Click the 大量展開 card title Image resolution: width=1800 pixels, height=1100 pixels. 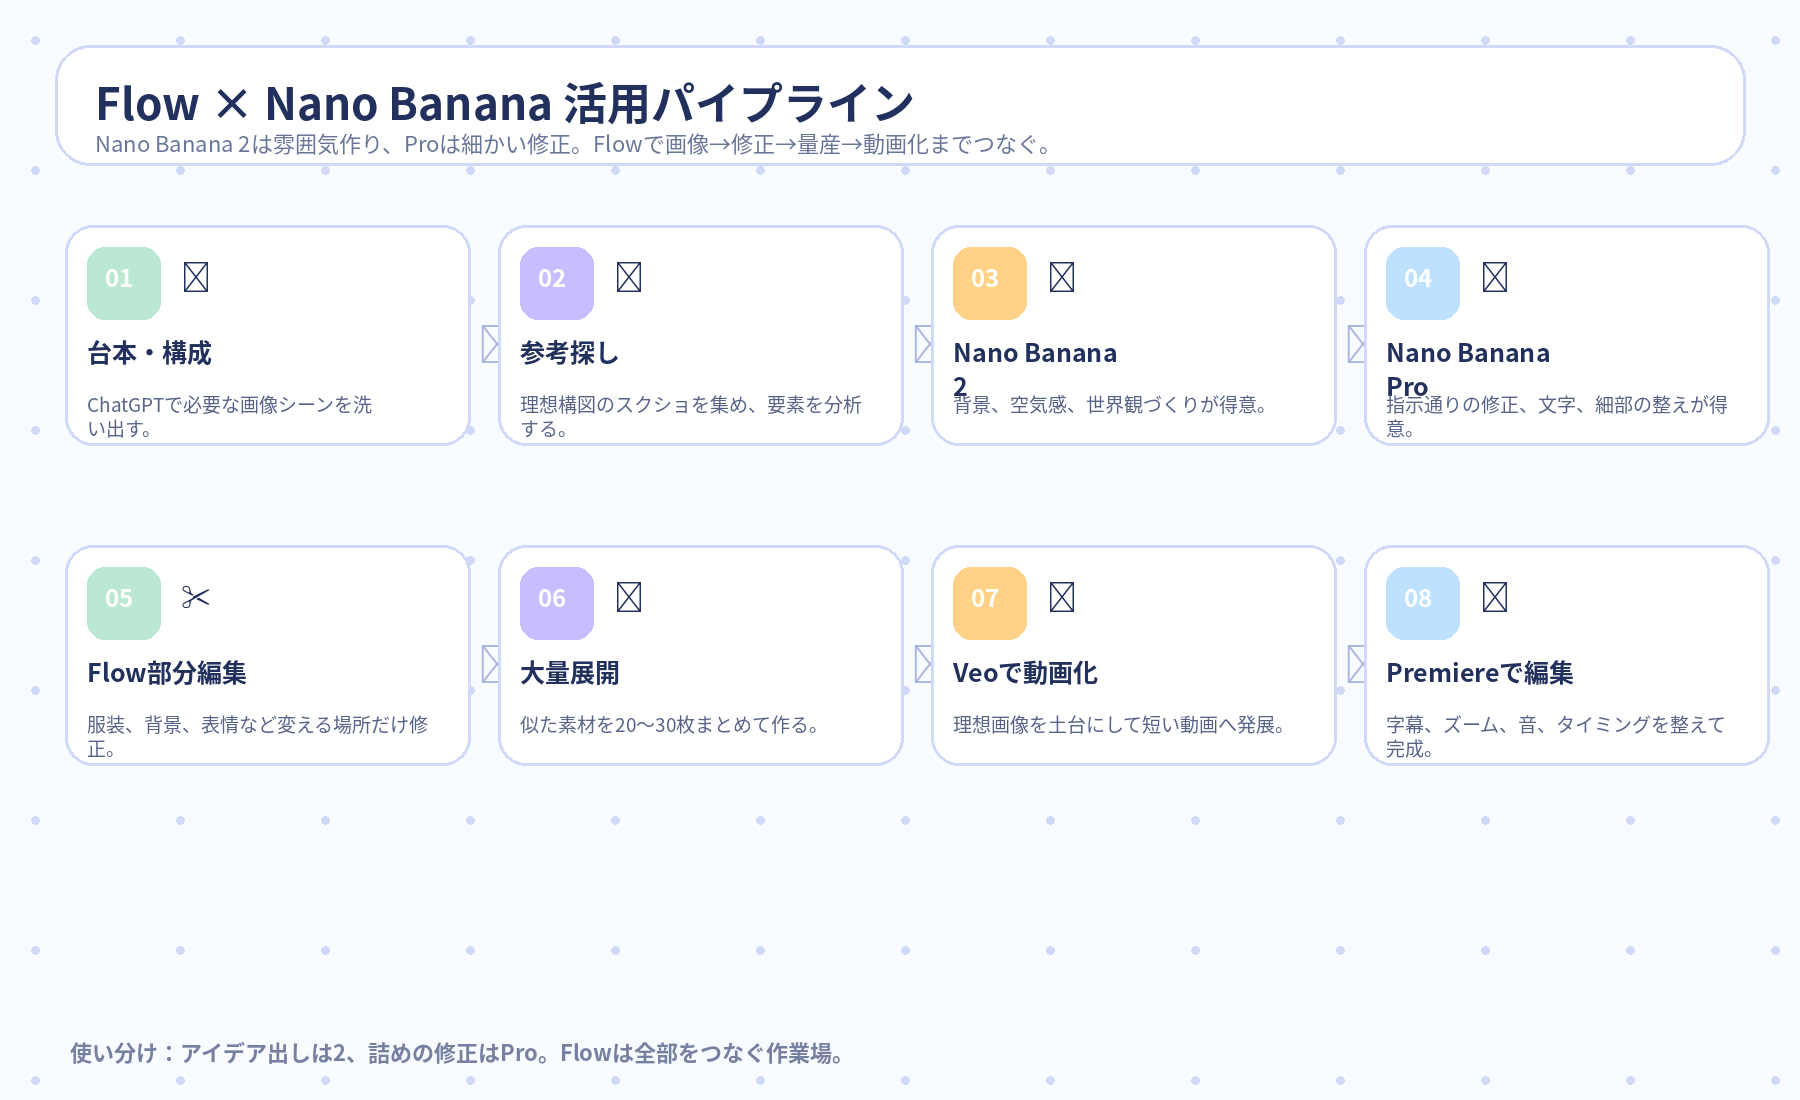569,673
